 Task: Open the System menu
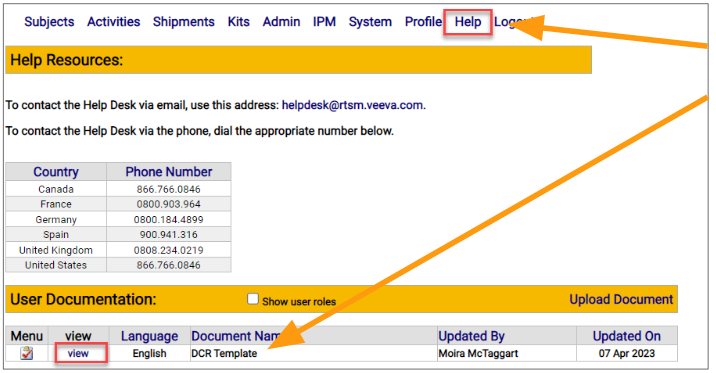pyautogui.click(x=370, y=21)
